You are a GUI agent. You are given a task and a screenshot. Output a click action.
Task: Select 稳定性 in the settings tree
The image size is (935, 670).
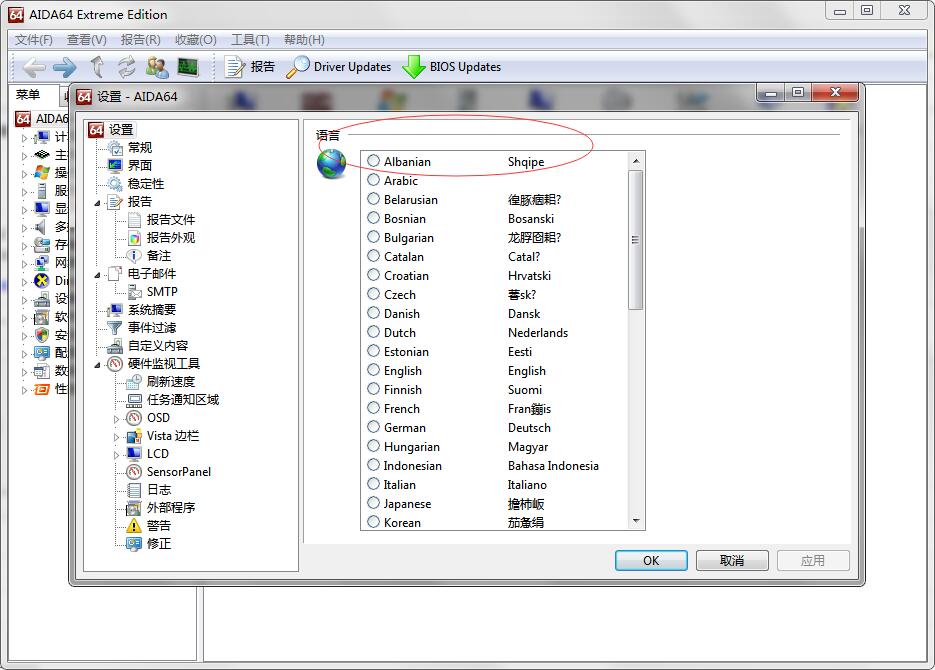click(x=145, y=184)
